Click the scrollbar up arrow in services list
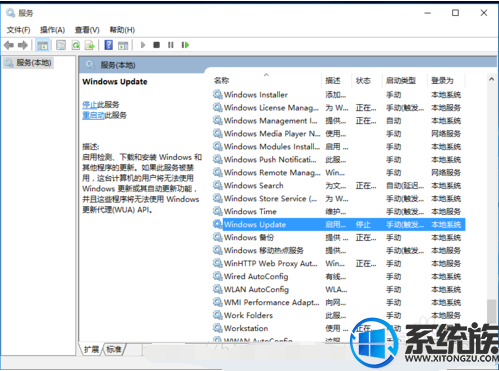 tap(491, 79)
